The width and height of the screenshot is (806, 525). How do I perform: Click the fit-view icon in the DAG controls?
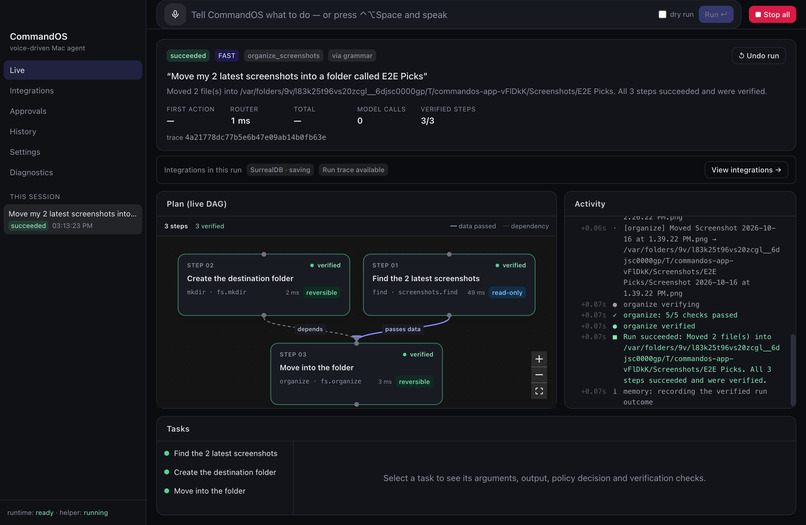point(539,391)
